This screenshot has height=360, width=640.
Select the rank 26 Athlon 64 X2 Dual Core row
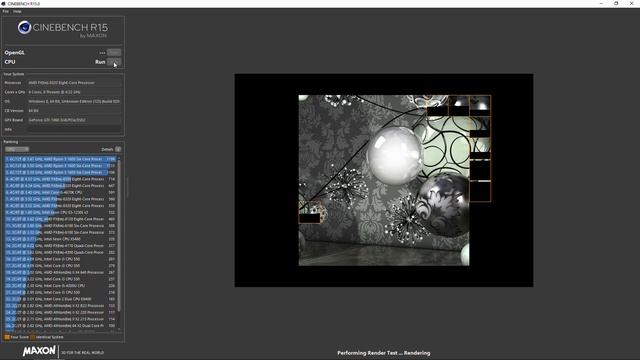(60, 326)
